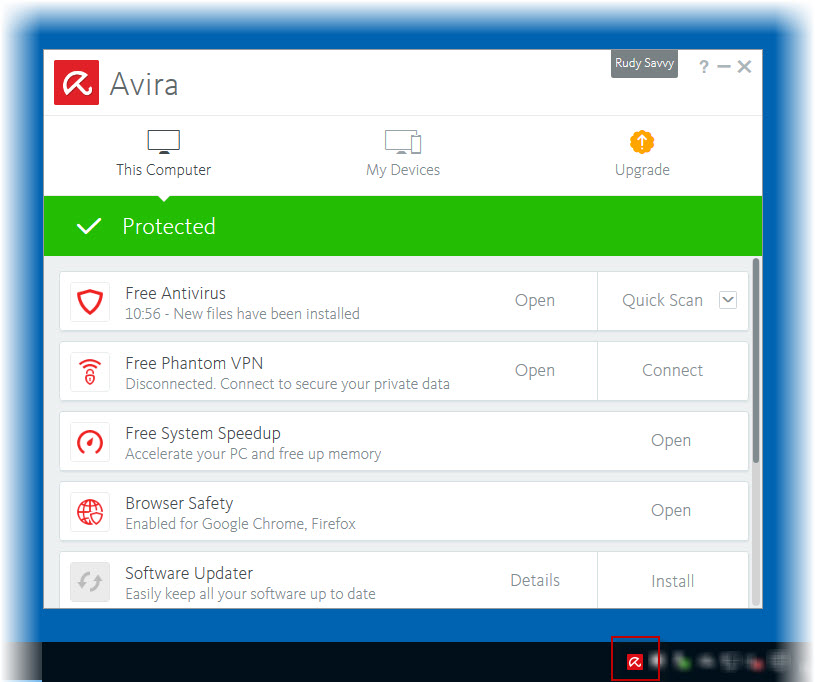The width and height of the screenshot is (815, 682).
Task: Open Free System Speedup
Action: click(x=671, y=441)
